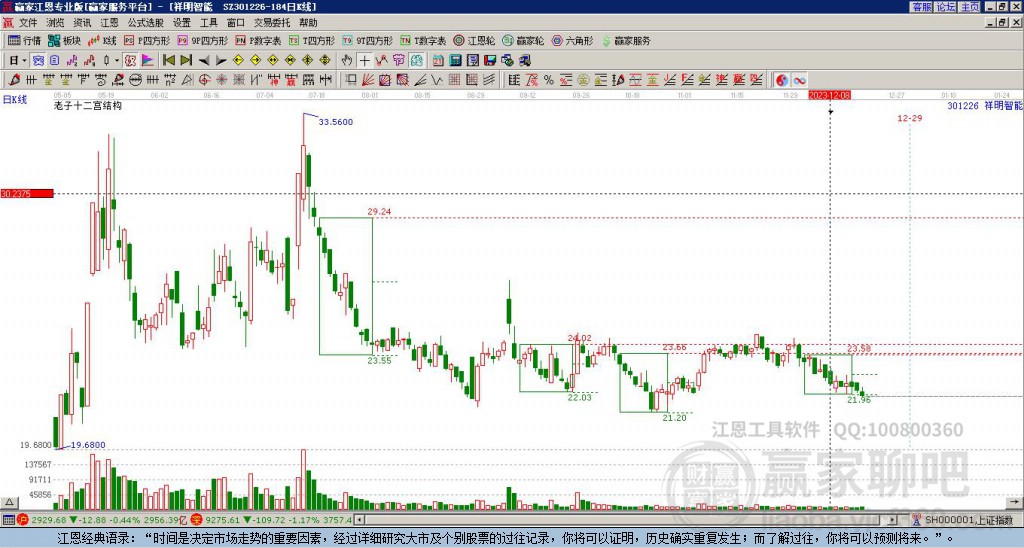Screen dimensions: 1024x548
Task: Click the 301226 祥明智能 stock label
Action: pyautogui.click(x=985, y=105)
